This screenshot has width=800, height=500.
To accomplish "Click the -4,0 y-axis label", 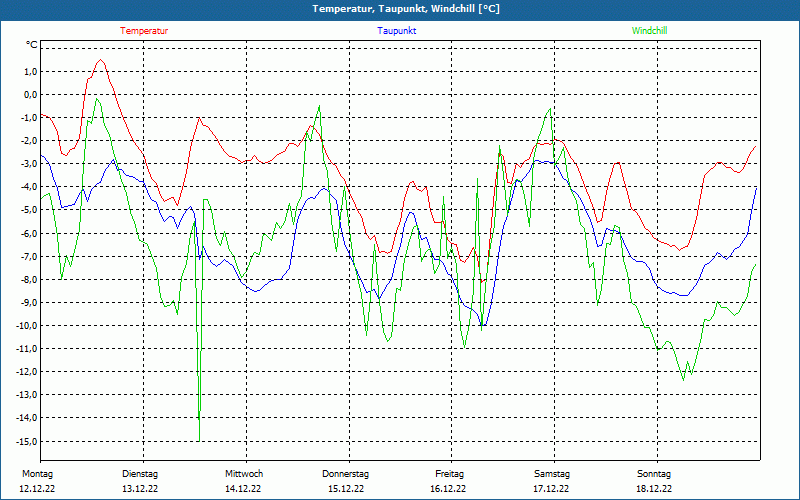I will 29,187.
